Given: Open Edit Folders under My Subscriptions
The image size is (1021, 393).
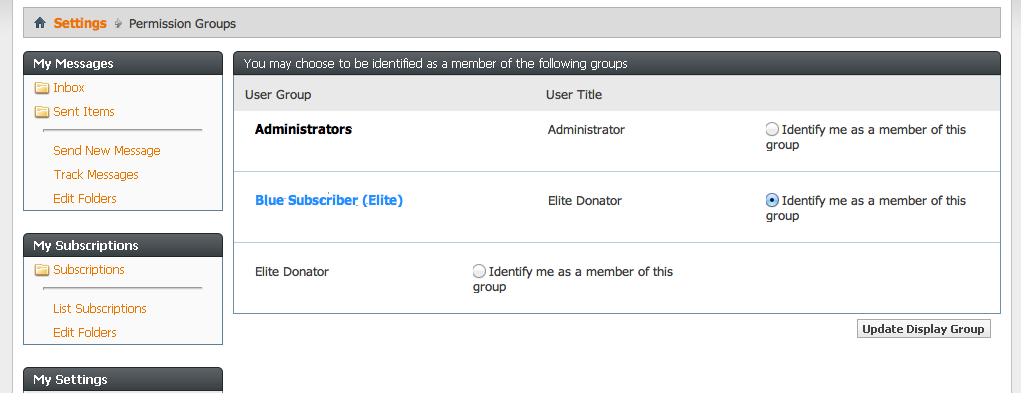Looking at the screenshot, I should (85, 333).
